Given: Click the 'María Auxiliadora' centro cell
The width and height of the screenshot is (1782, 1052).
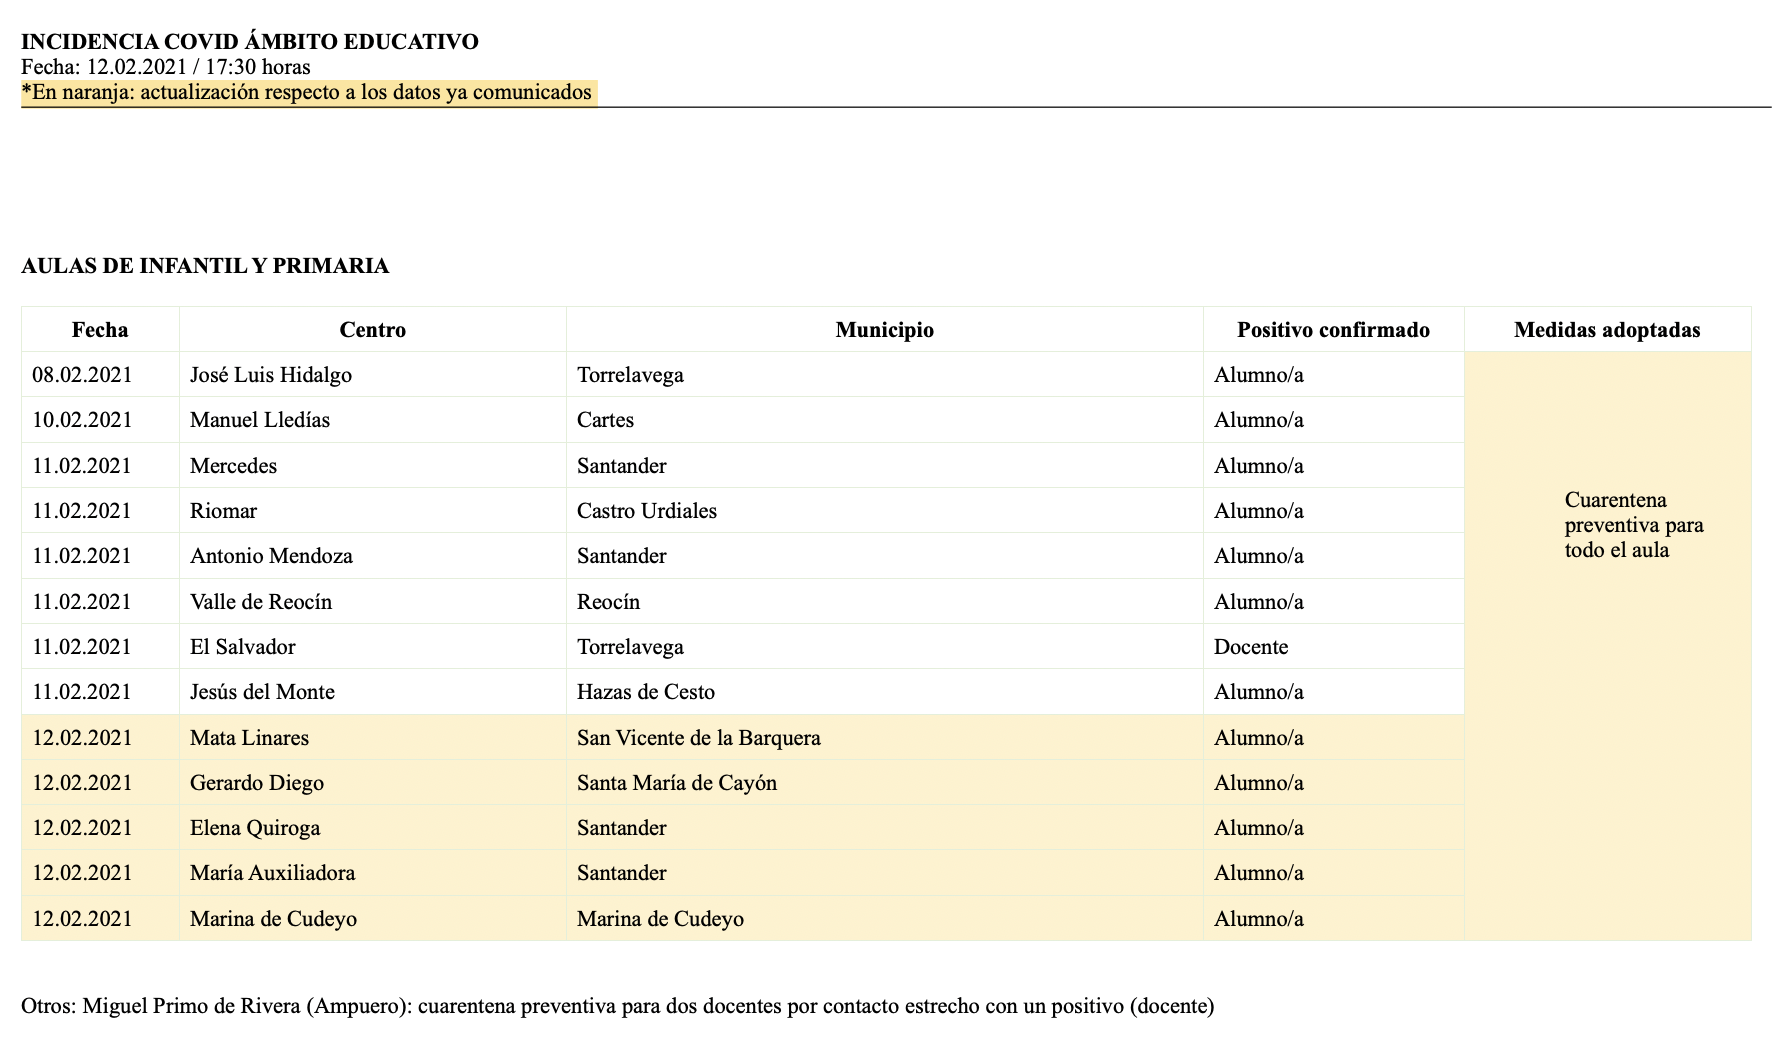Looking at the screenshot, I should click(272, 873).
